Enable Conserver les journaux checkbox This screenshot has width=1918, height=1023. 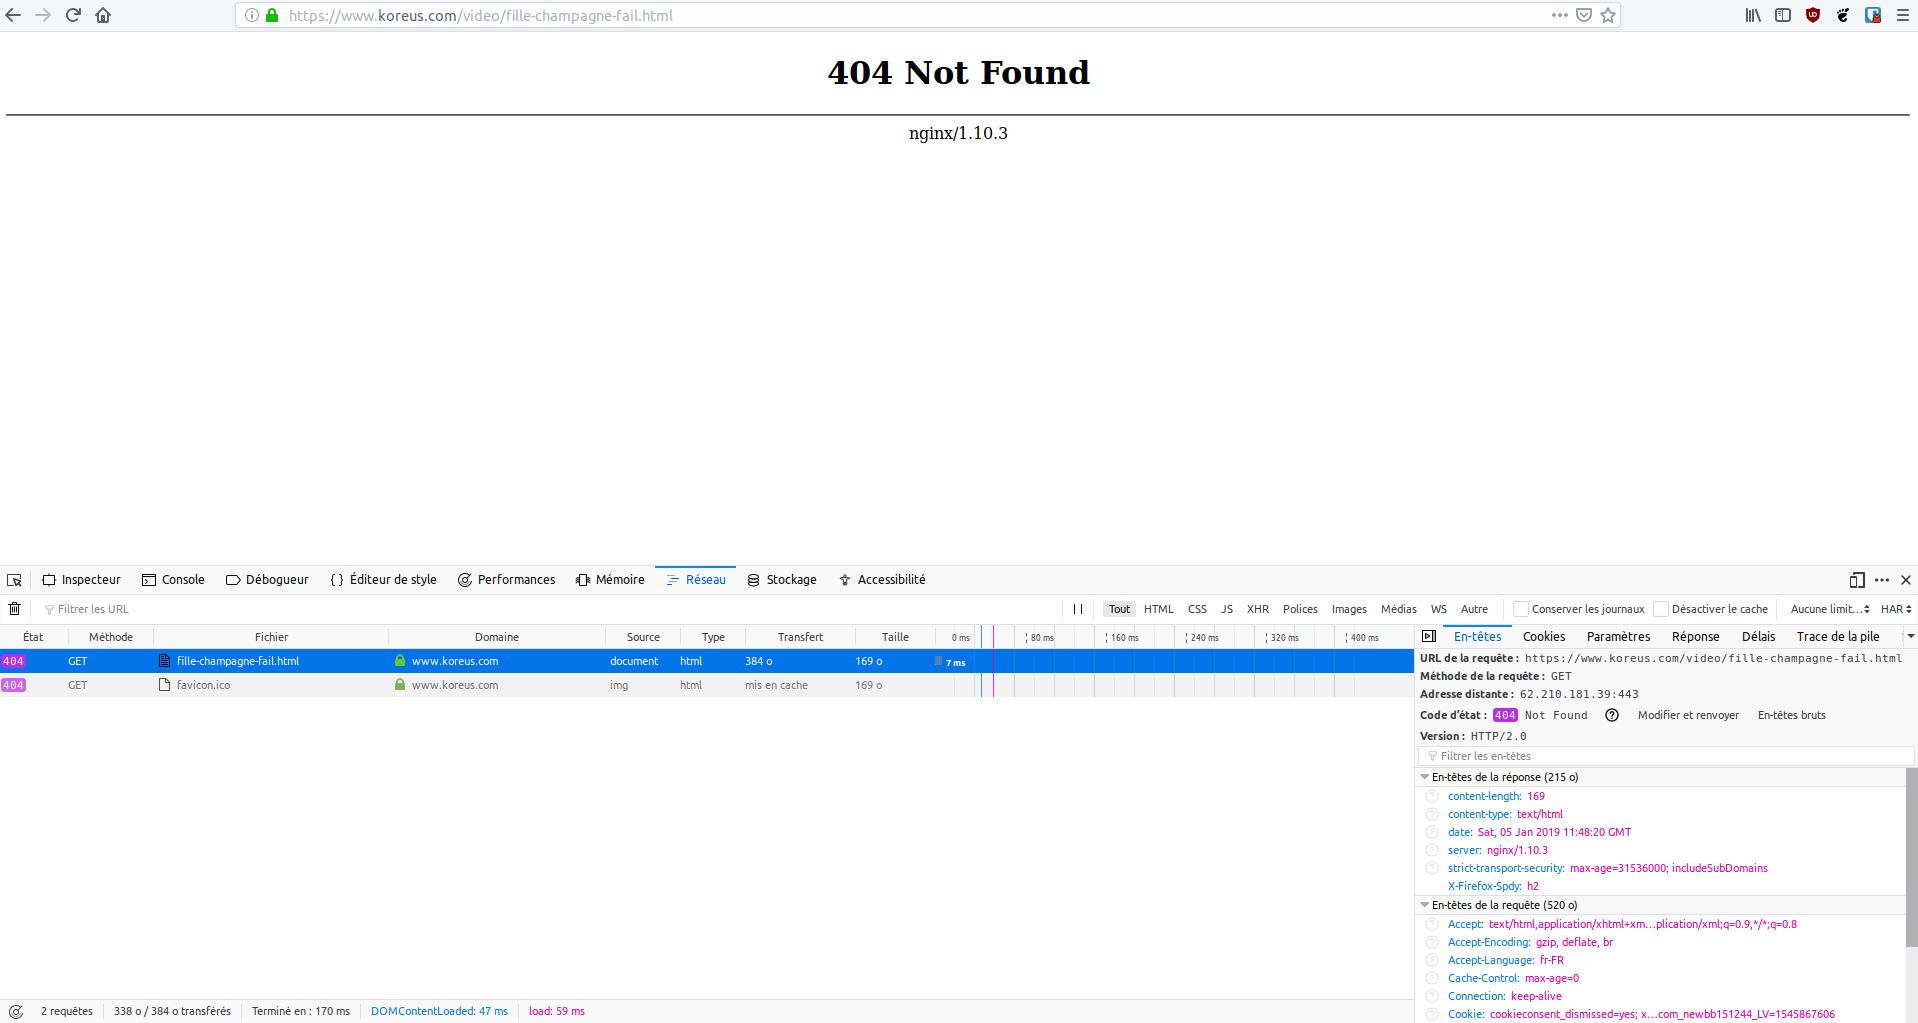(x=1521, y=609)
